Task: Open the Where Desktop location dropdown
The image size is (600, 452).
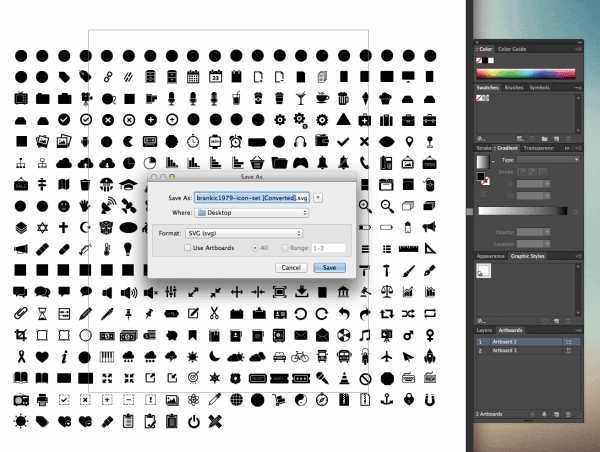Action: [x=251, y=212]
